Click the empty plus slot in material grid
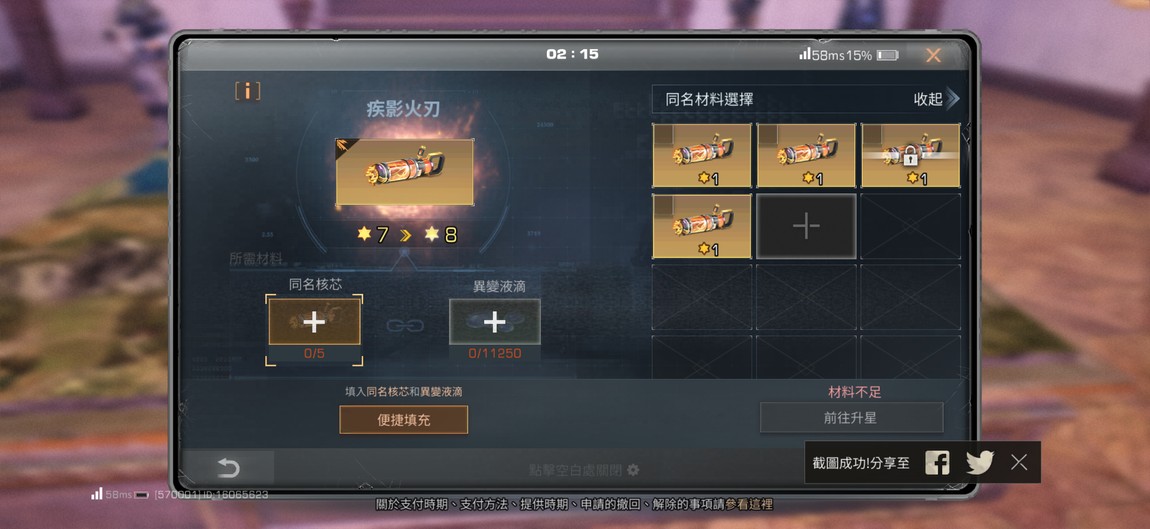Image resolution: width=1150 pixels, height=529 pixels. click(806, 226)
